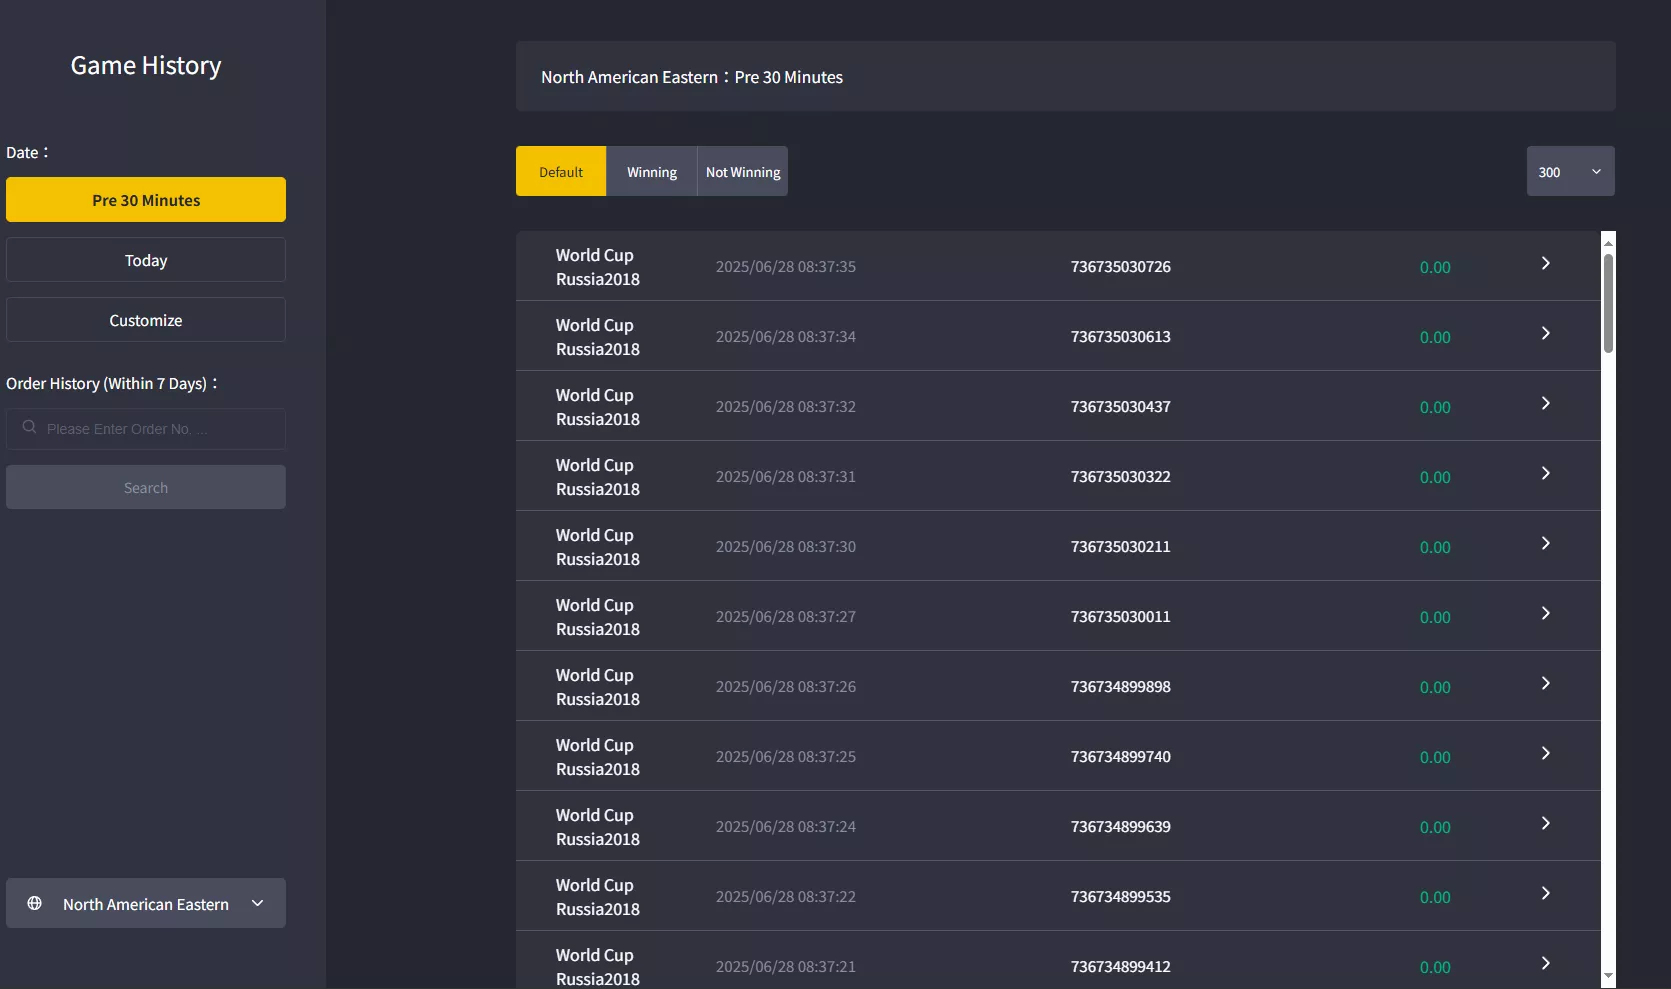Click the Game History heading
This screenshot has height=989, width=1671.
pos(146,66)
